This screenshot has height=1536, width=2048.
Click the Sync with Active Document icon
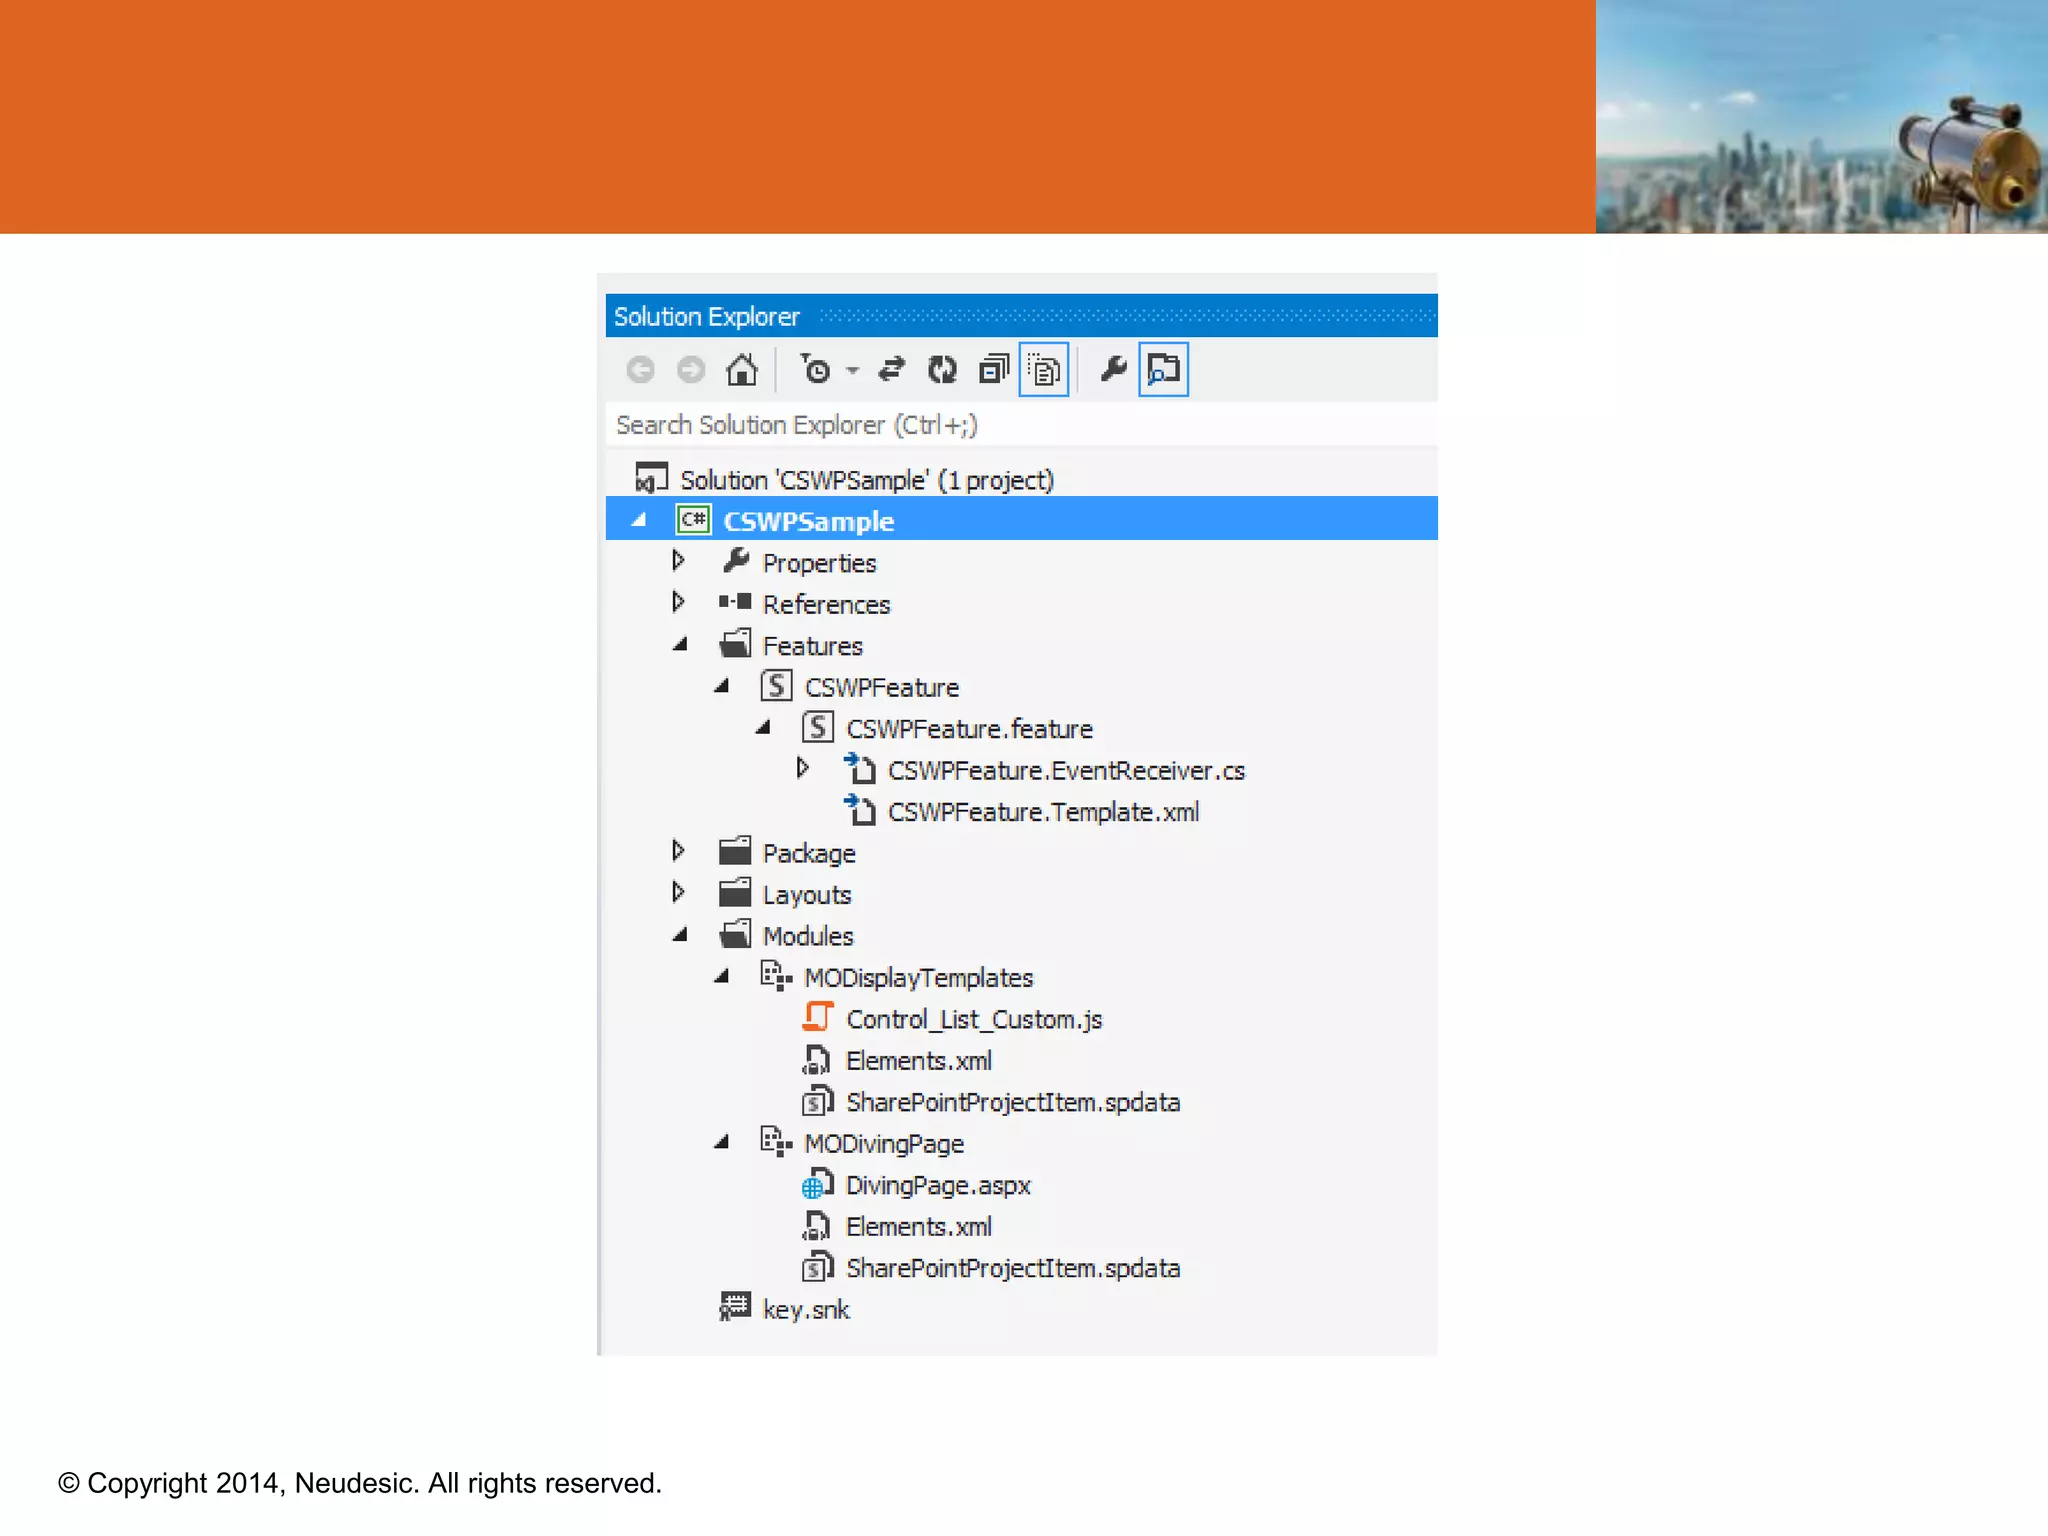click(891, 370)
